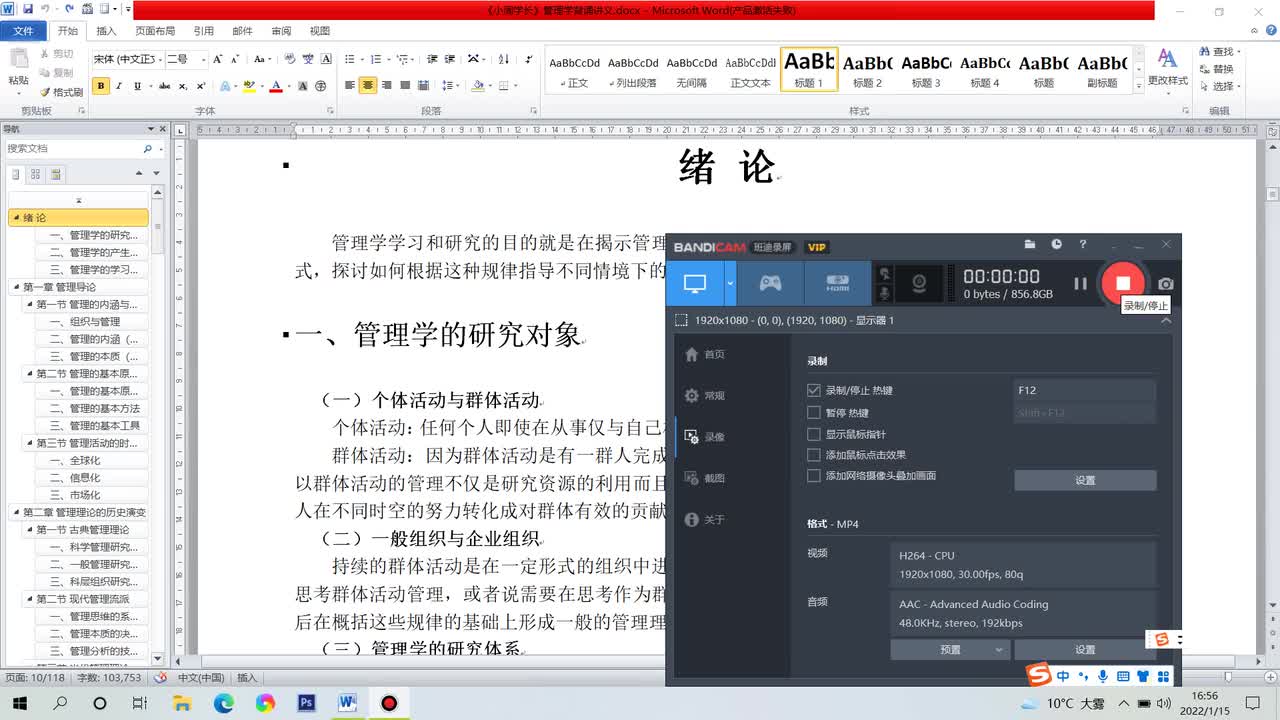This screenshot has width=1280, height=720.
Task: Click the Bandicam webcam overlay icon
Action: click(918, 283)
